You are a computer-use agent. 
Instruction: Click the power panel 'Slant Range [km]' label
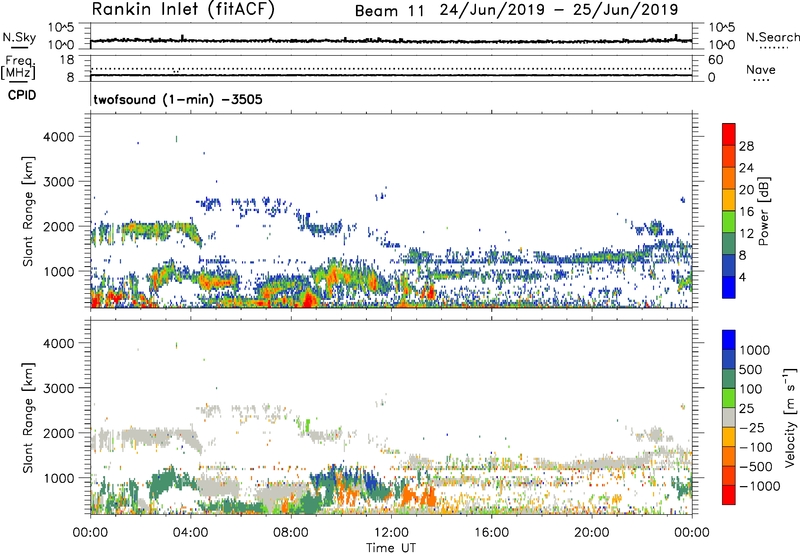pyautogui.click(x=28, y=211)
